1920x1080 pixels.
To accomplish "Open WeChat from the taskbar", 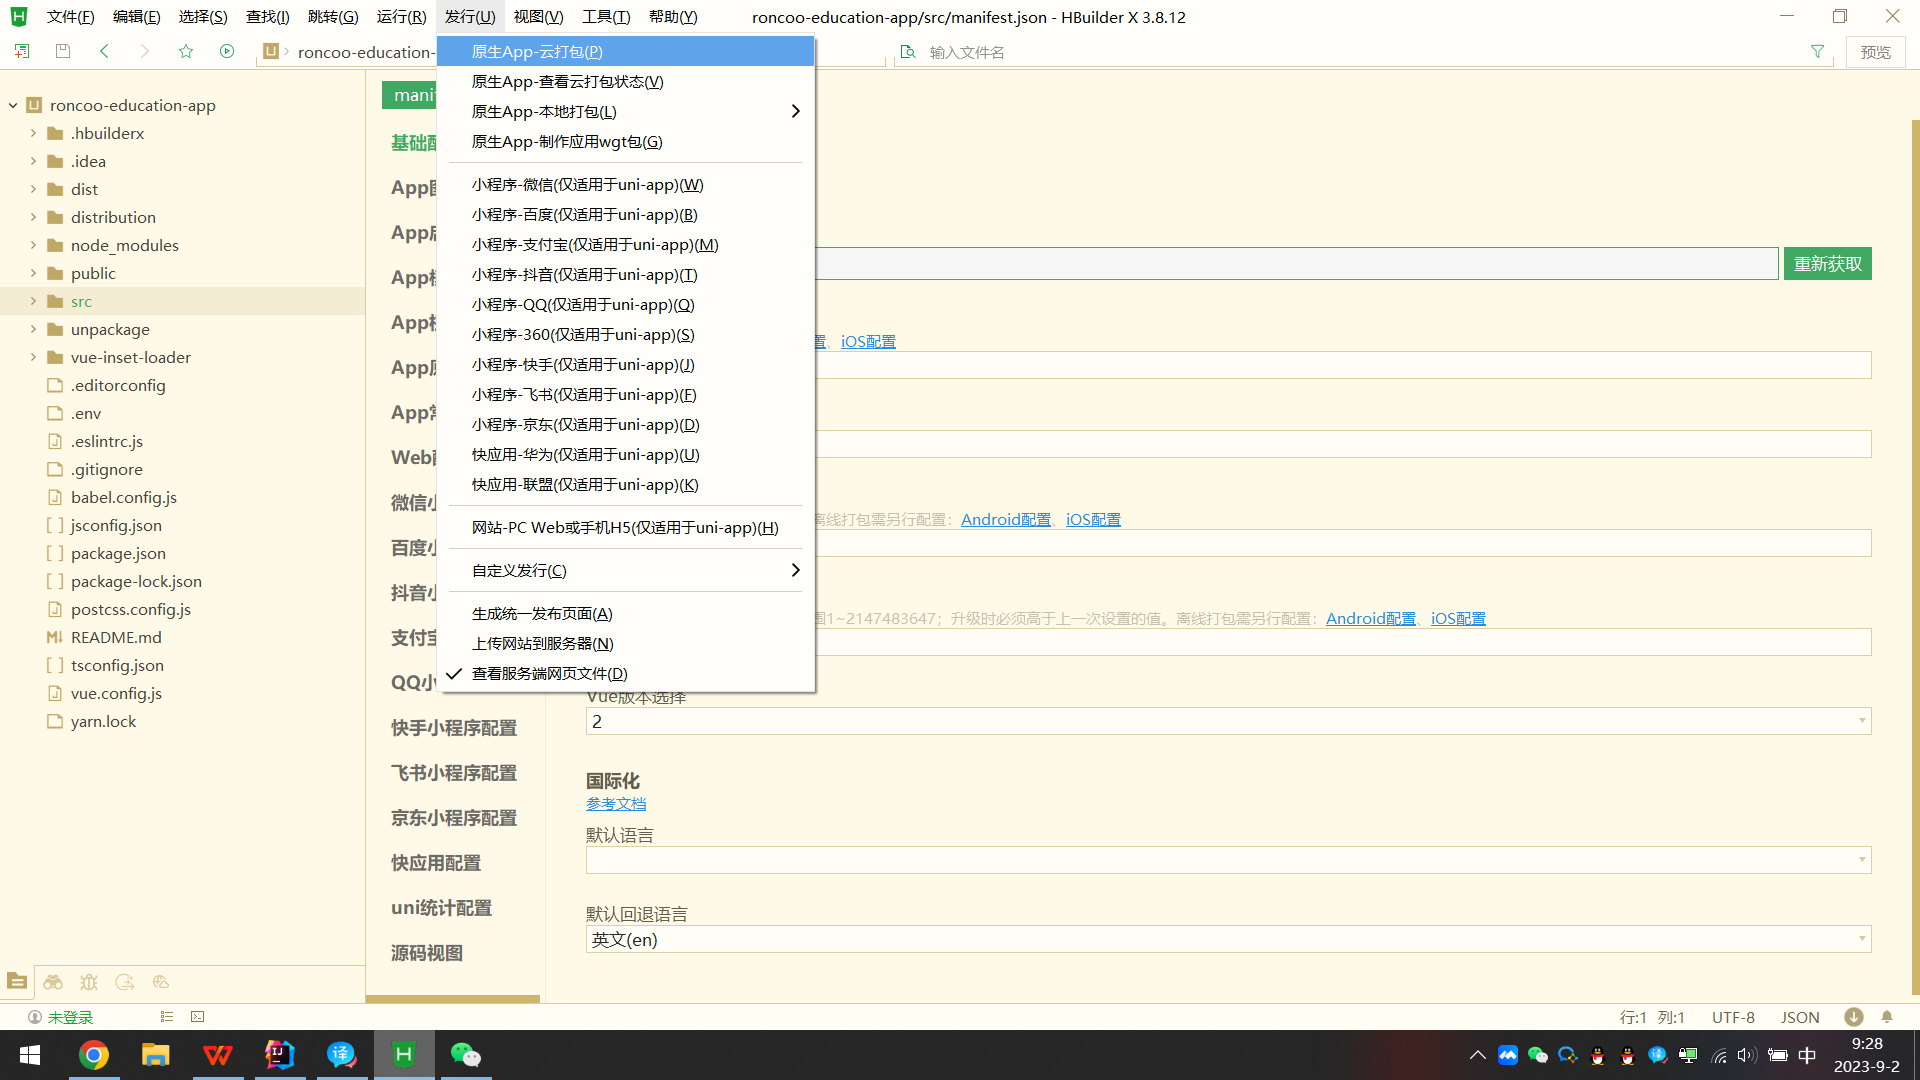I will click(465, 1055).
